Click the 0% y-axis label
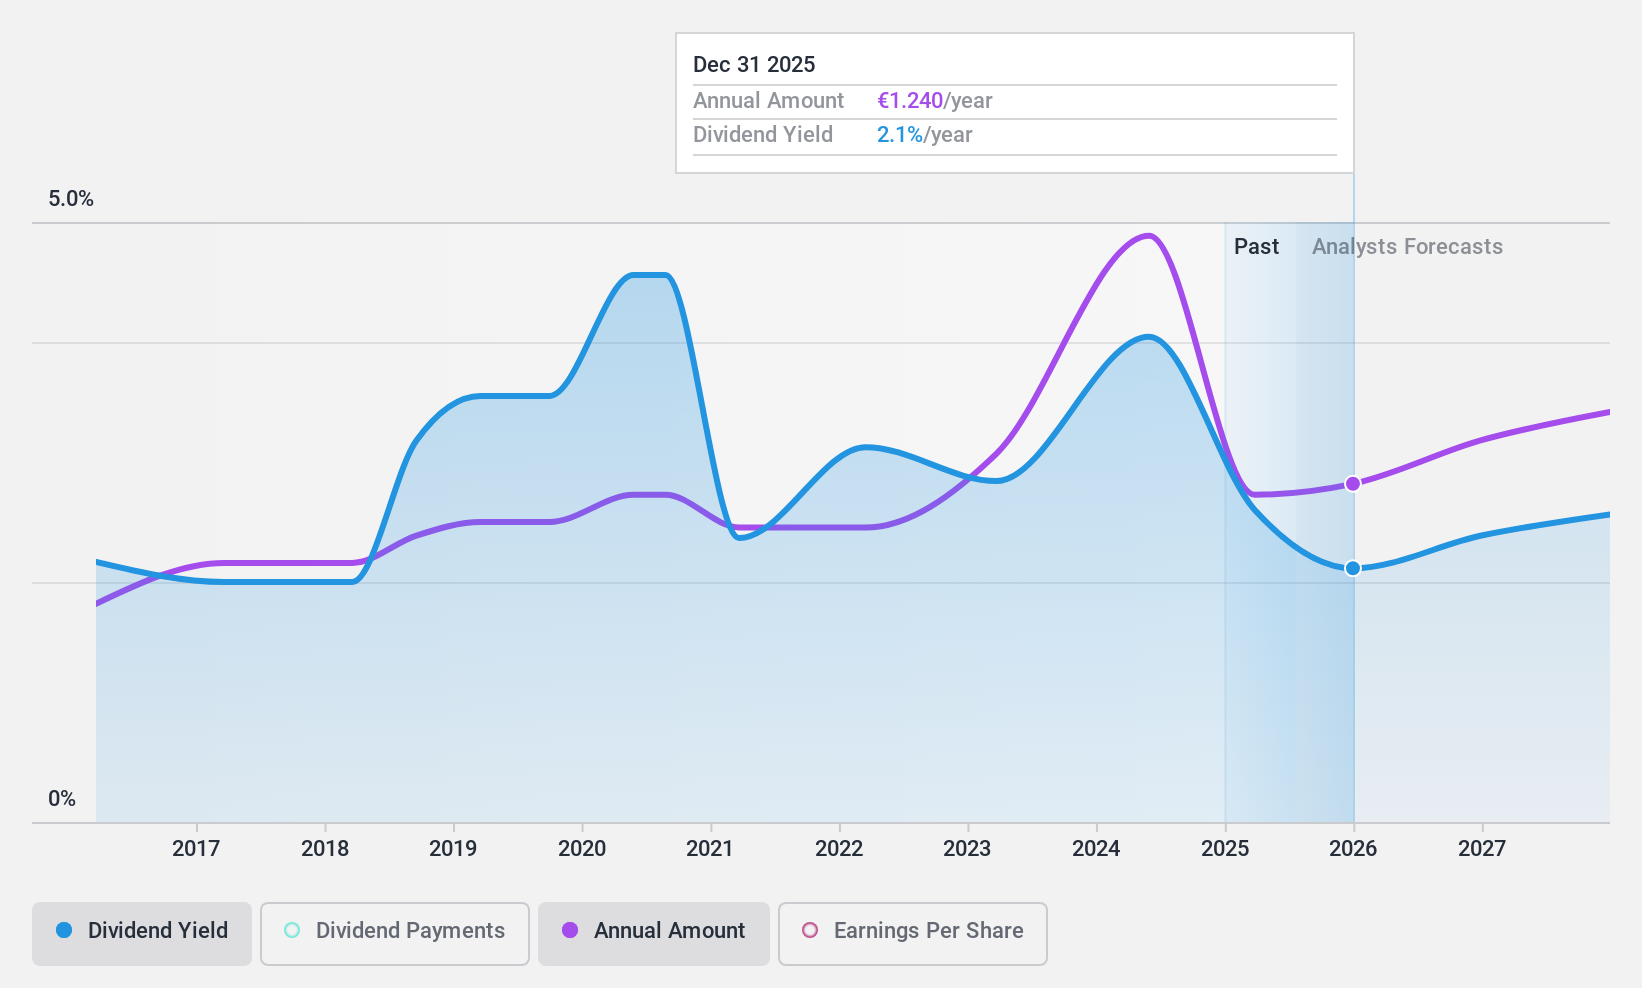 62,799
